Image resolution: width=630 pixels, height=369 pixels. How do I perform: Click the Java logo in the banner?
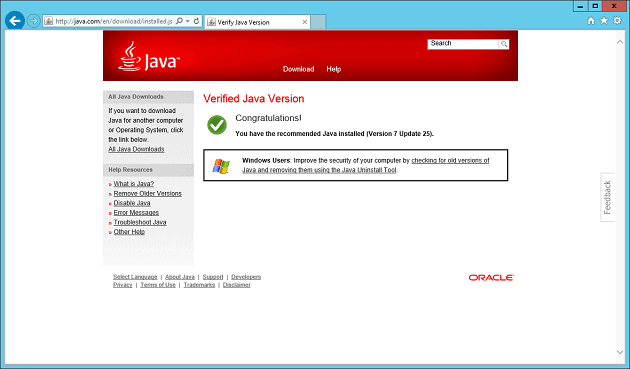click(x=149, y=57)
